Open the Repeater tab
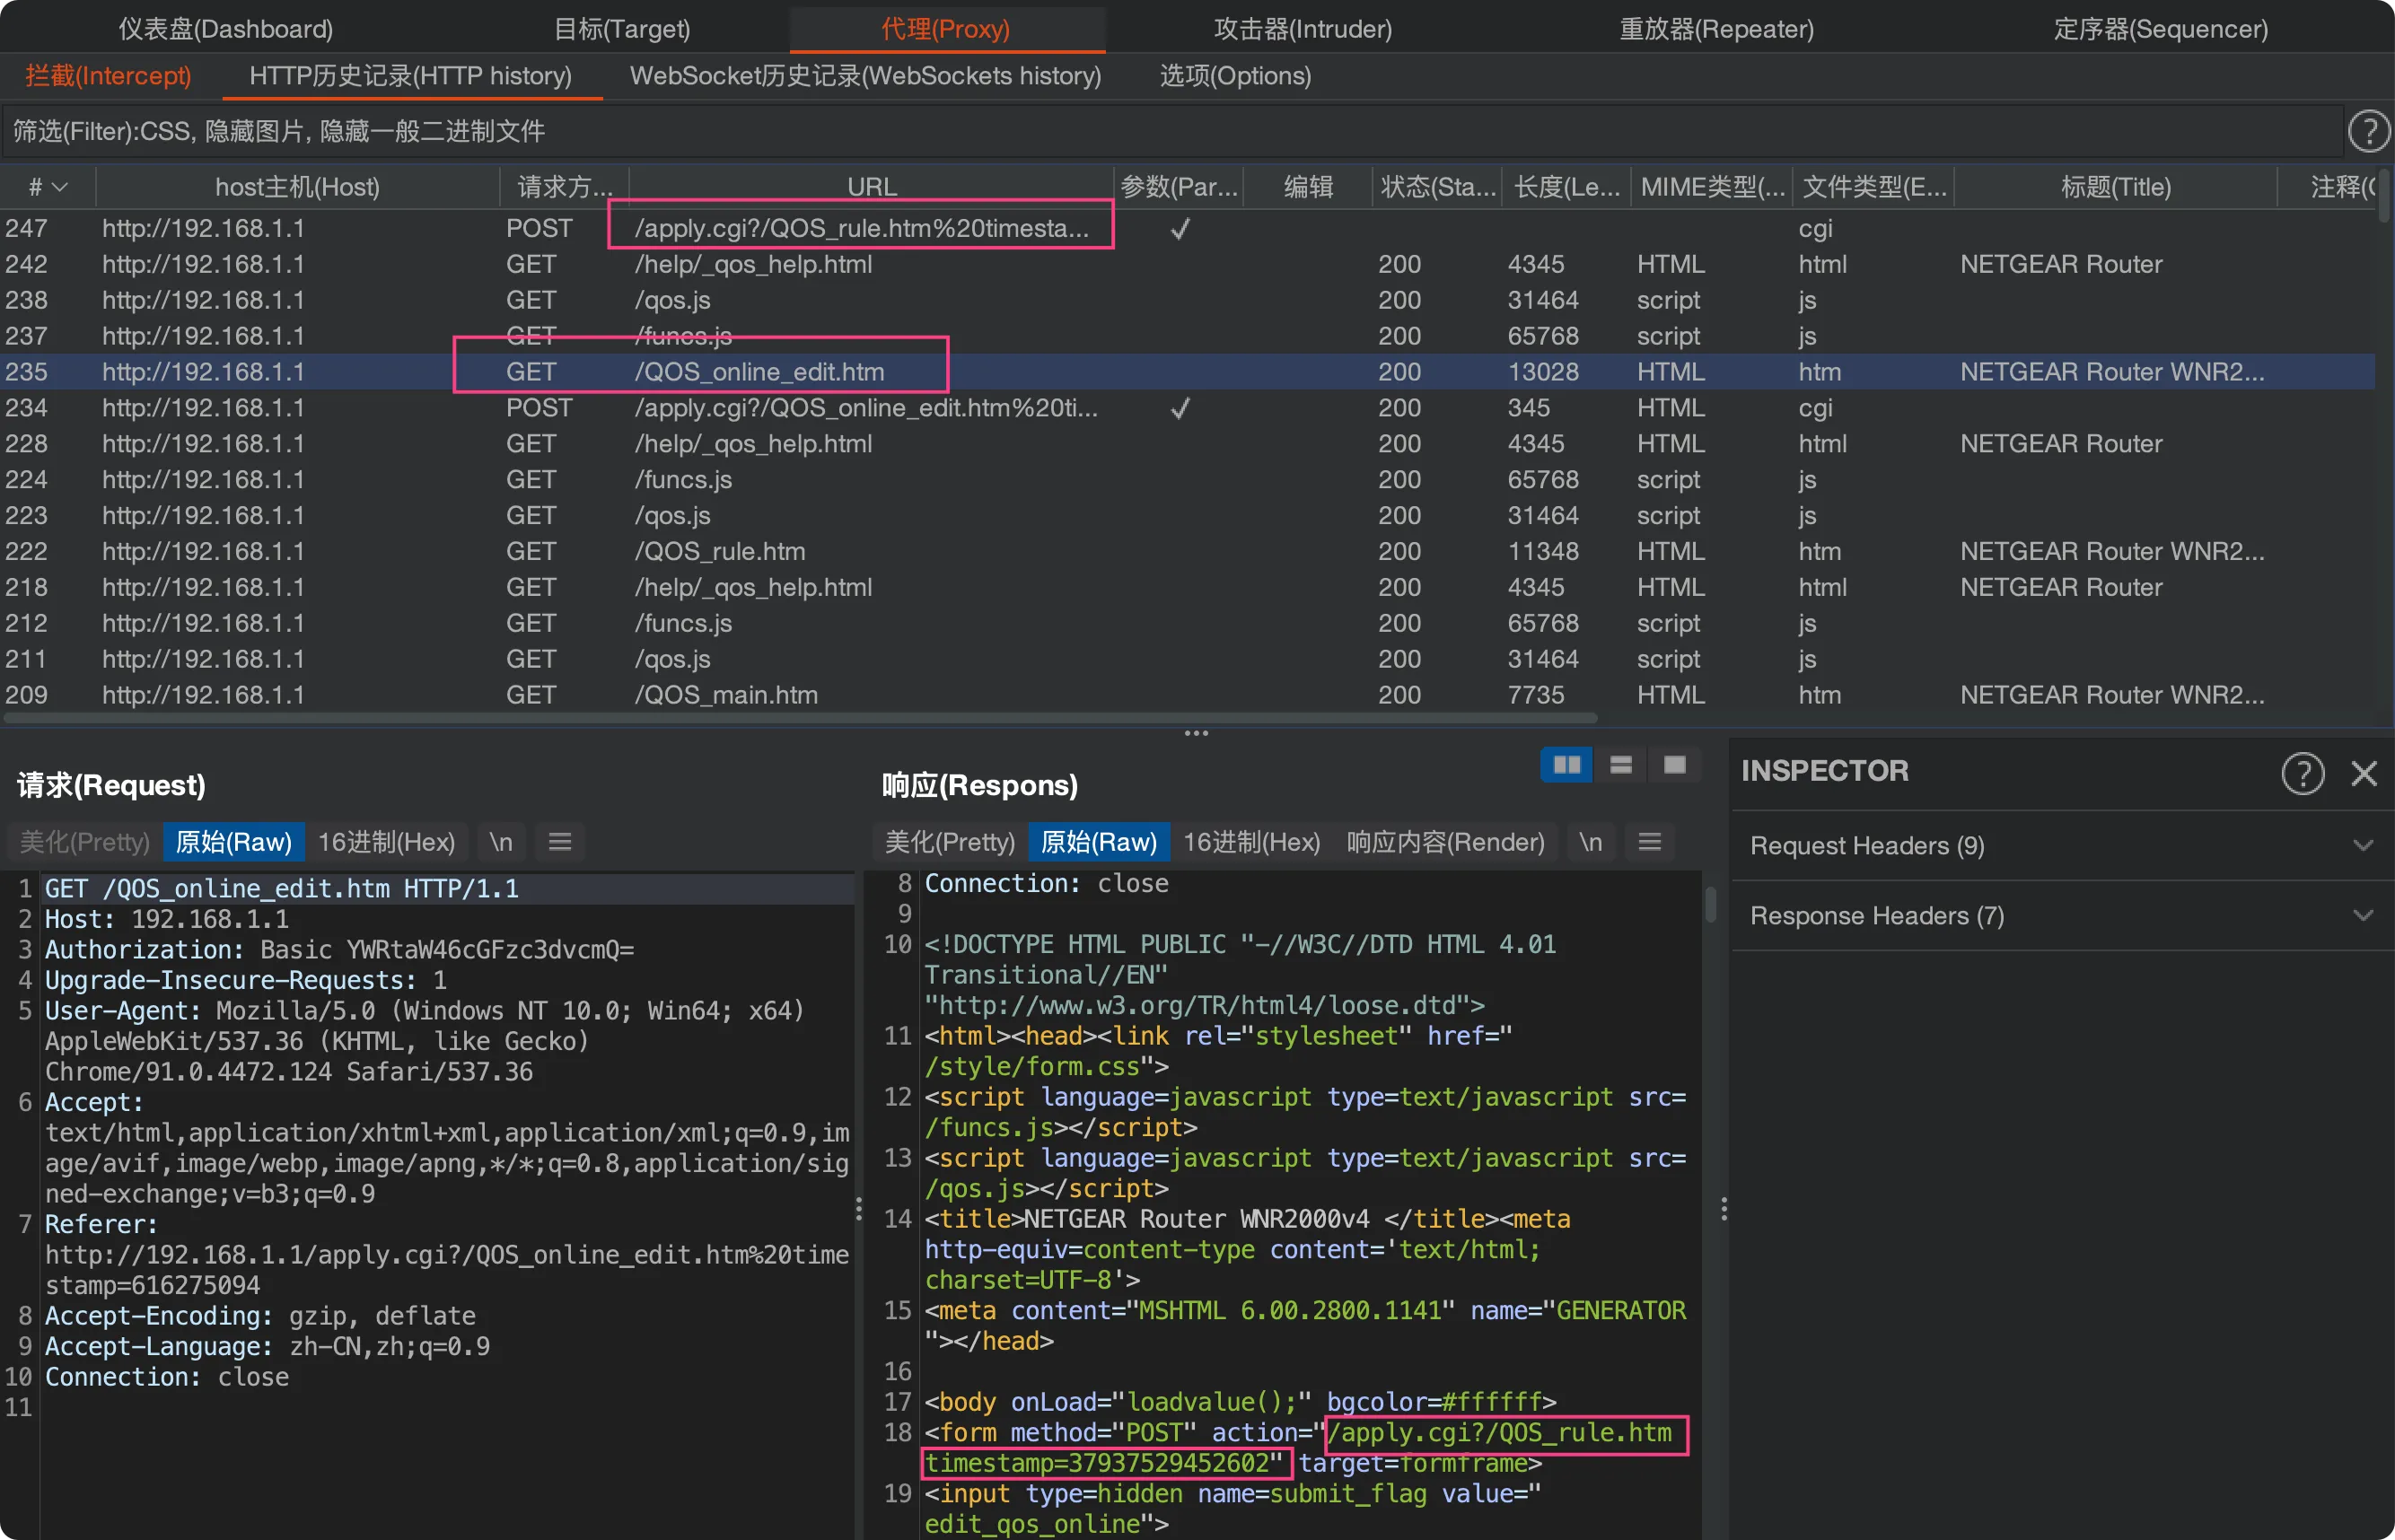2395x1540 pixels. [x=1716, y=29]
